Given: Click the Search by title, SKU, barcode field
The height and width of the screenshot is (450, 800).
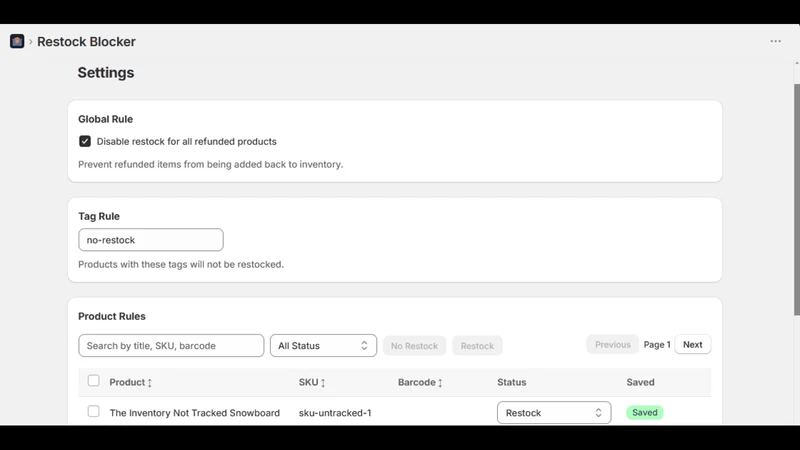Looking at the screenshot, I should [171, 345].
